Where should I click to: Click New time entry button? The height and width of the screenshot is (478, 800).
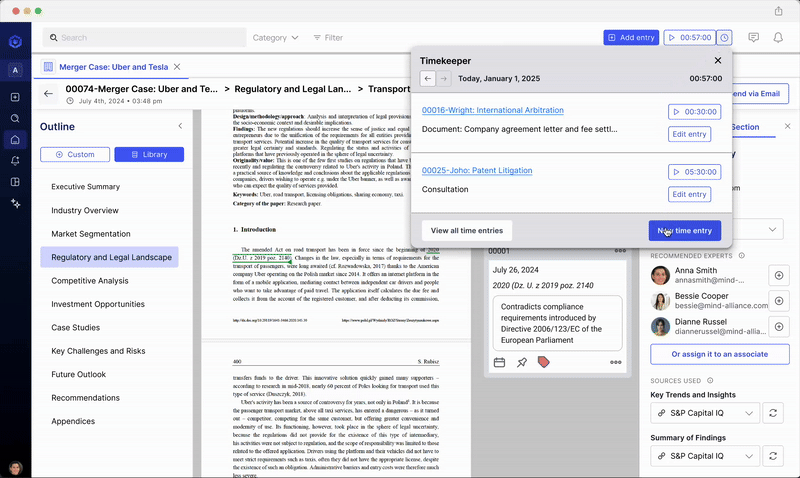pyautogui.click(x=685, y=231)
